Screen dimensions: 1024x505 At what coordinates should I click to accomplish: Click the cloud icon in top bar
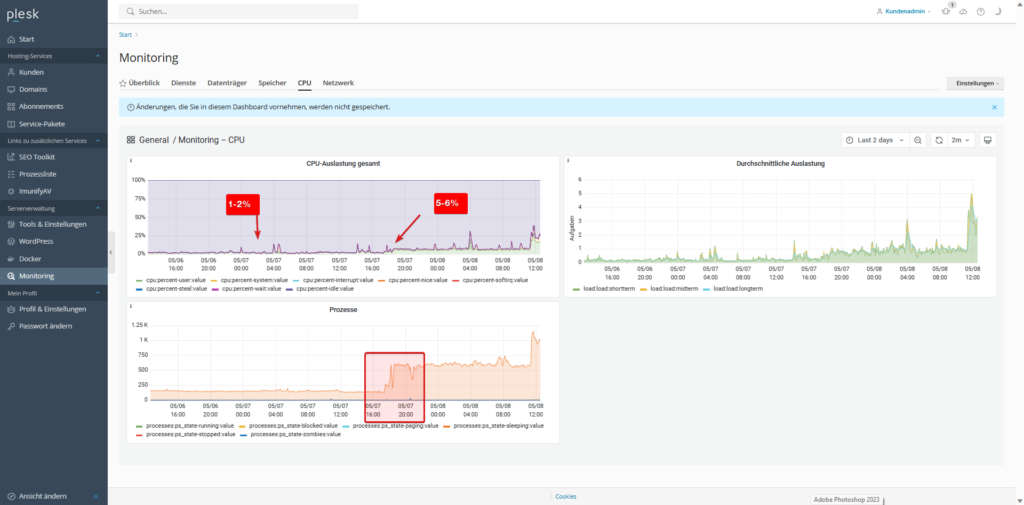(x=963, y=12)
